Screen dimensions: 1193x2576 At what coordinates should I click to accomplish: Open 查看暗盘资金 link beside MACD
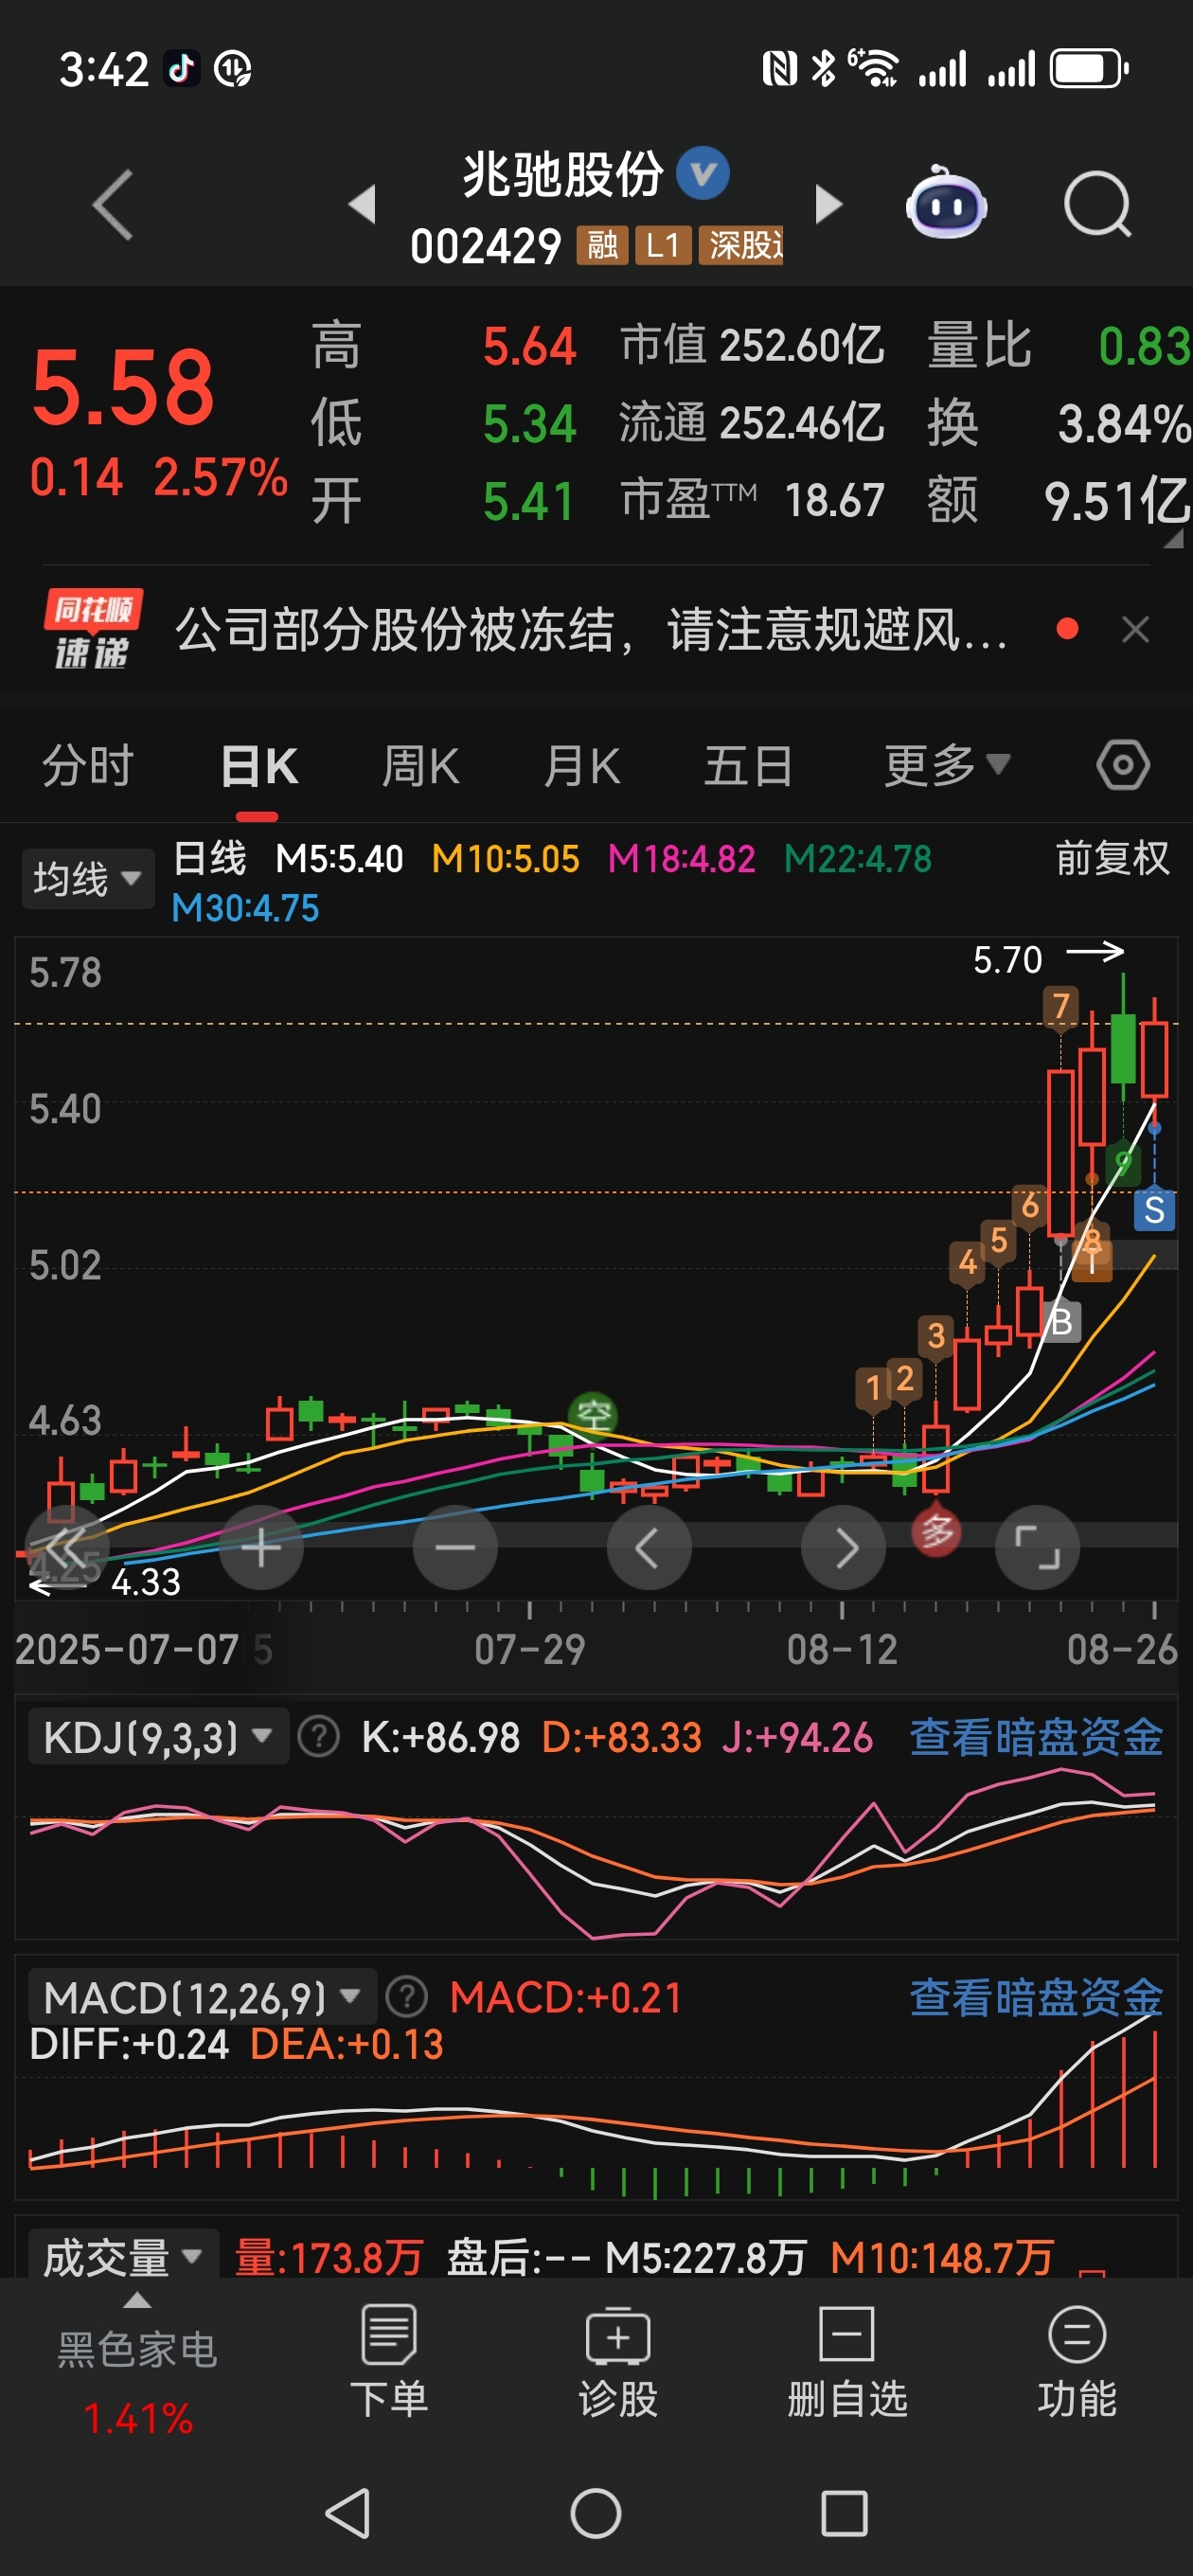(1036, 1997)
